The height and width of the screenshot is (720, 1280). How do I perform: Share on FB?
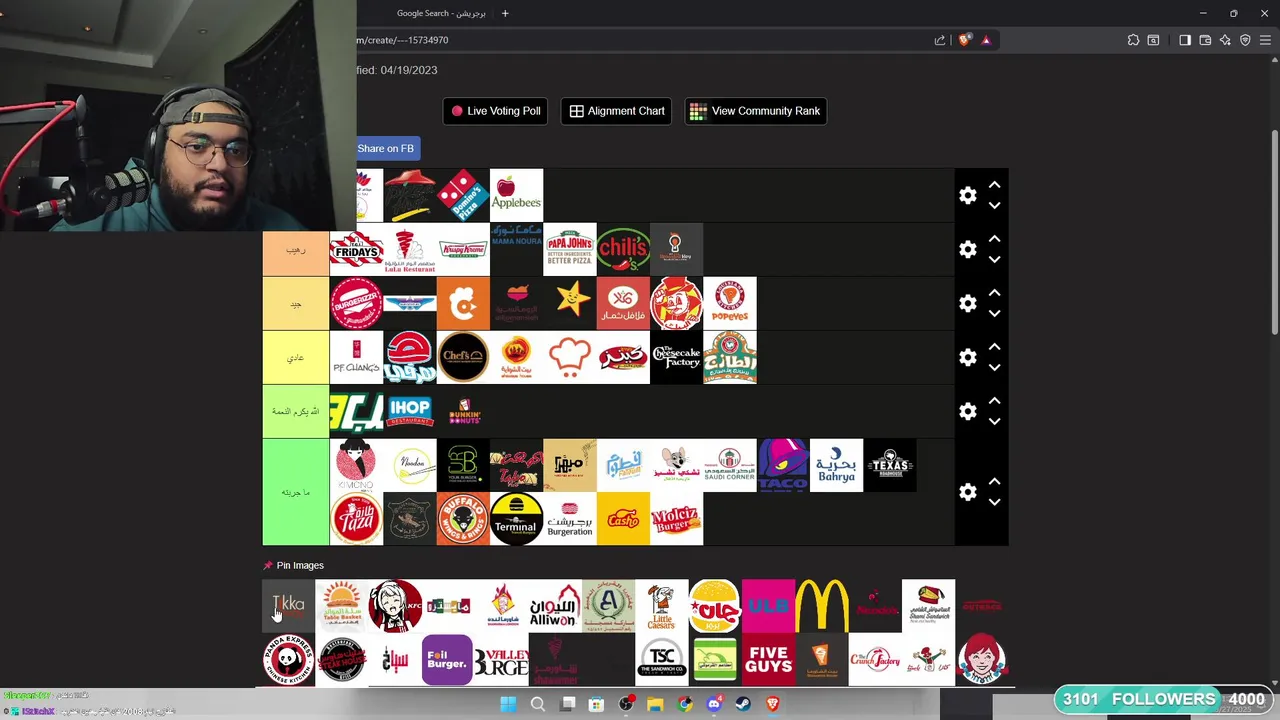[386, 148]
